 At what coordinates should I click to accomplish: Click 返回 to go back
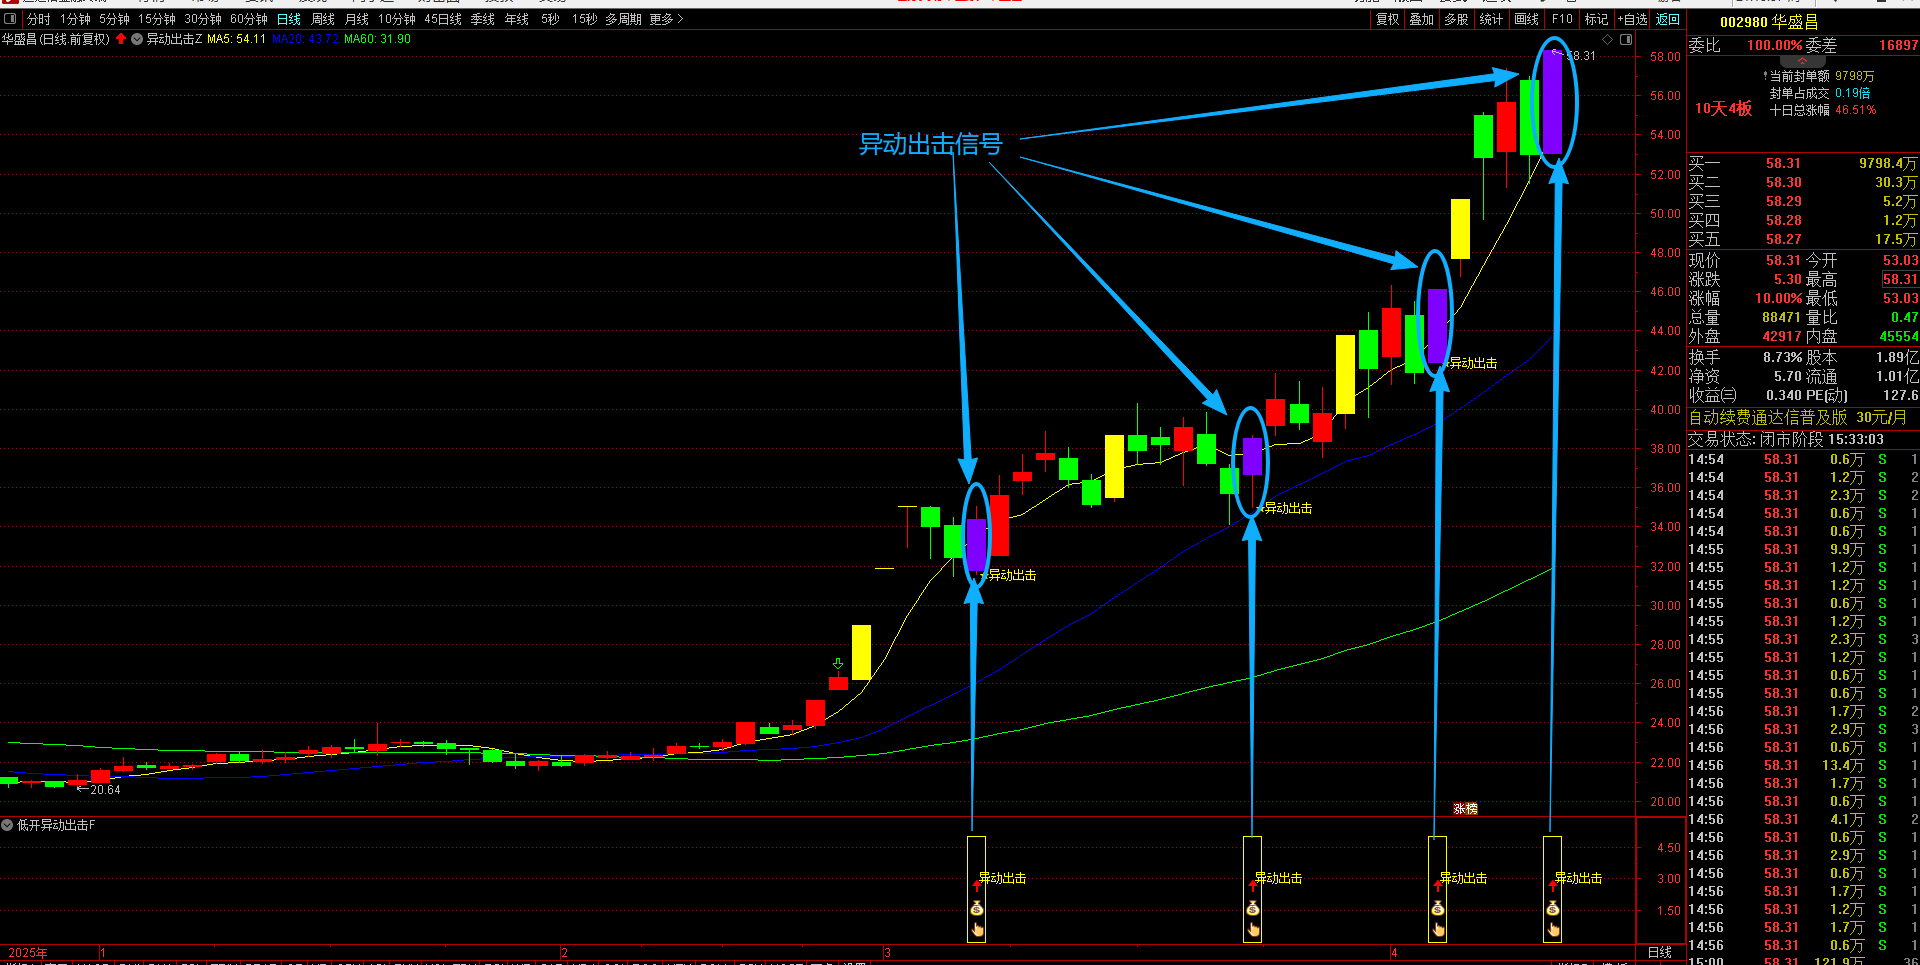pyautogui.click(x=1668, y=19)
